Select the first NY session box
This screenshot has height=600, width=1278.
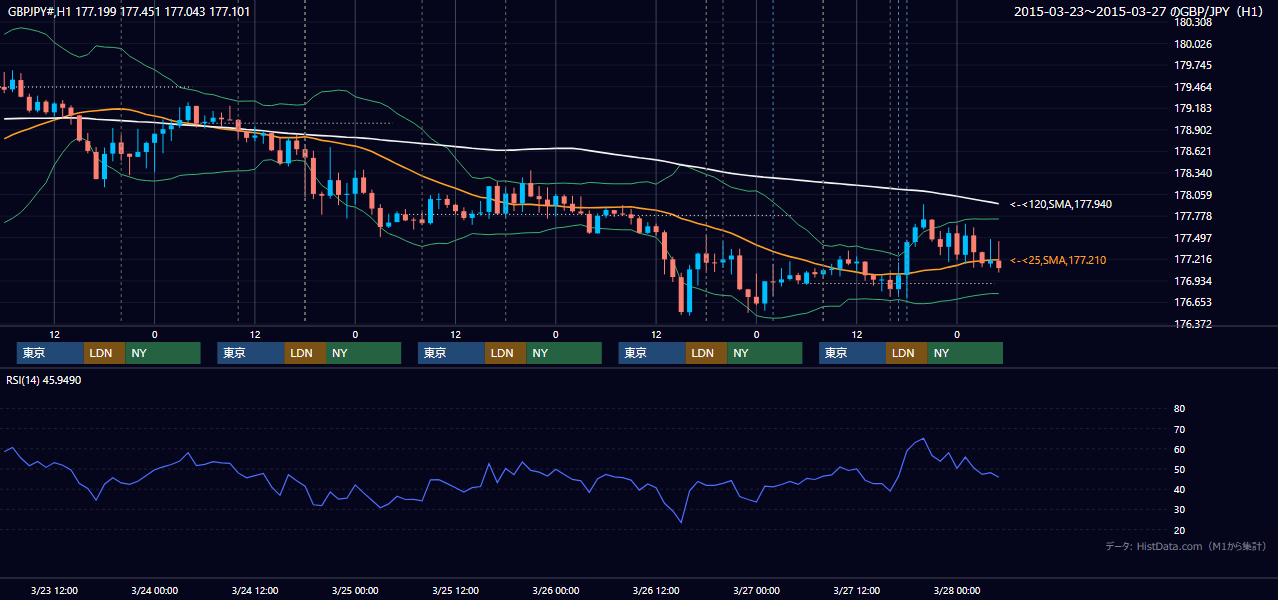click(163, 353)
